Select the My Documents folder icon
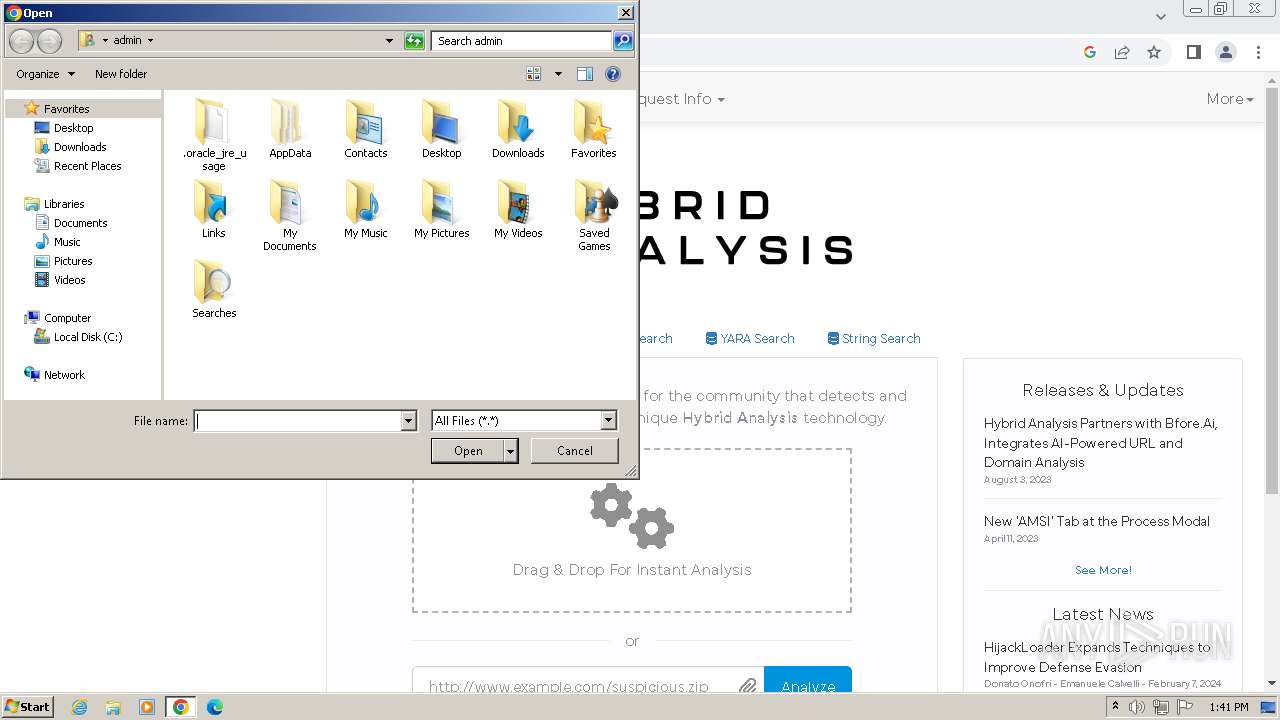The image size is (1280, 720). click(x=290, y=214)
